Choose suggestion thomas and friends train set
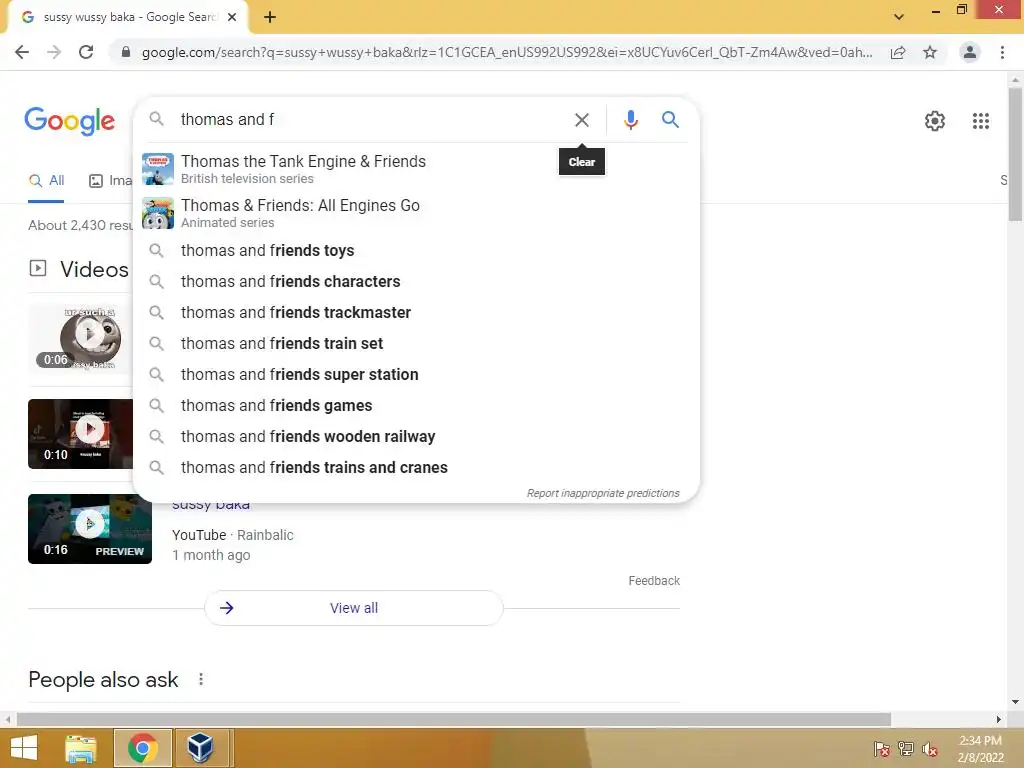1024x768 pixels. coord(416,344)
